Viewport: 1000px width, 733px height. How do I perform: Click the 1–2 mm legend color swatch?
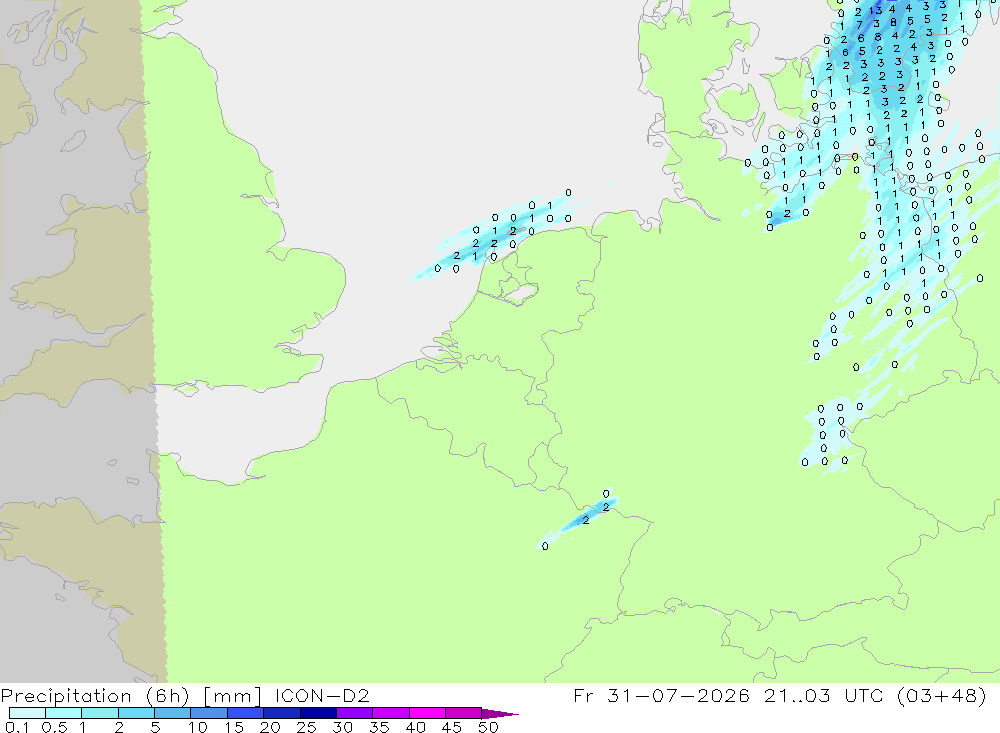[100, 713]
